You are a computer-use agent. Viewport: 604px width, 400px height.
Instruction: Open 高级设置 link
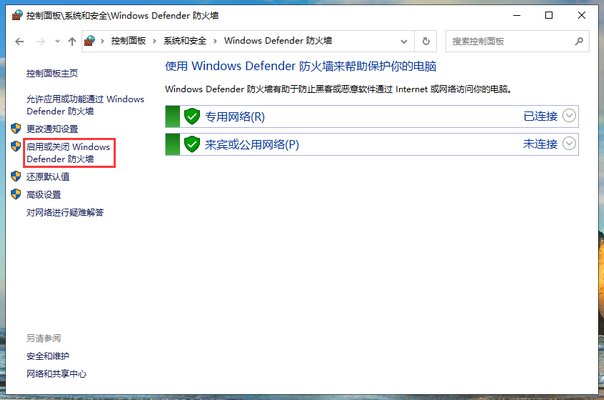pos(44,195)
